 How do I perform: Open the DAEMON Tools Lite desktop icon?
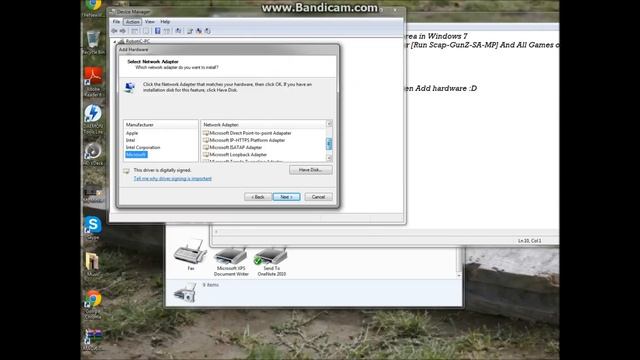pos(93,119)
